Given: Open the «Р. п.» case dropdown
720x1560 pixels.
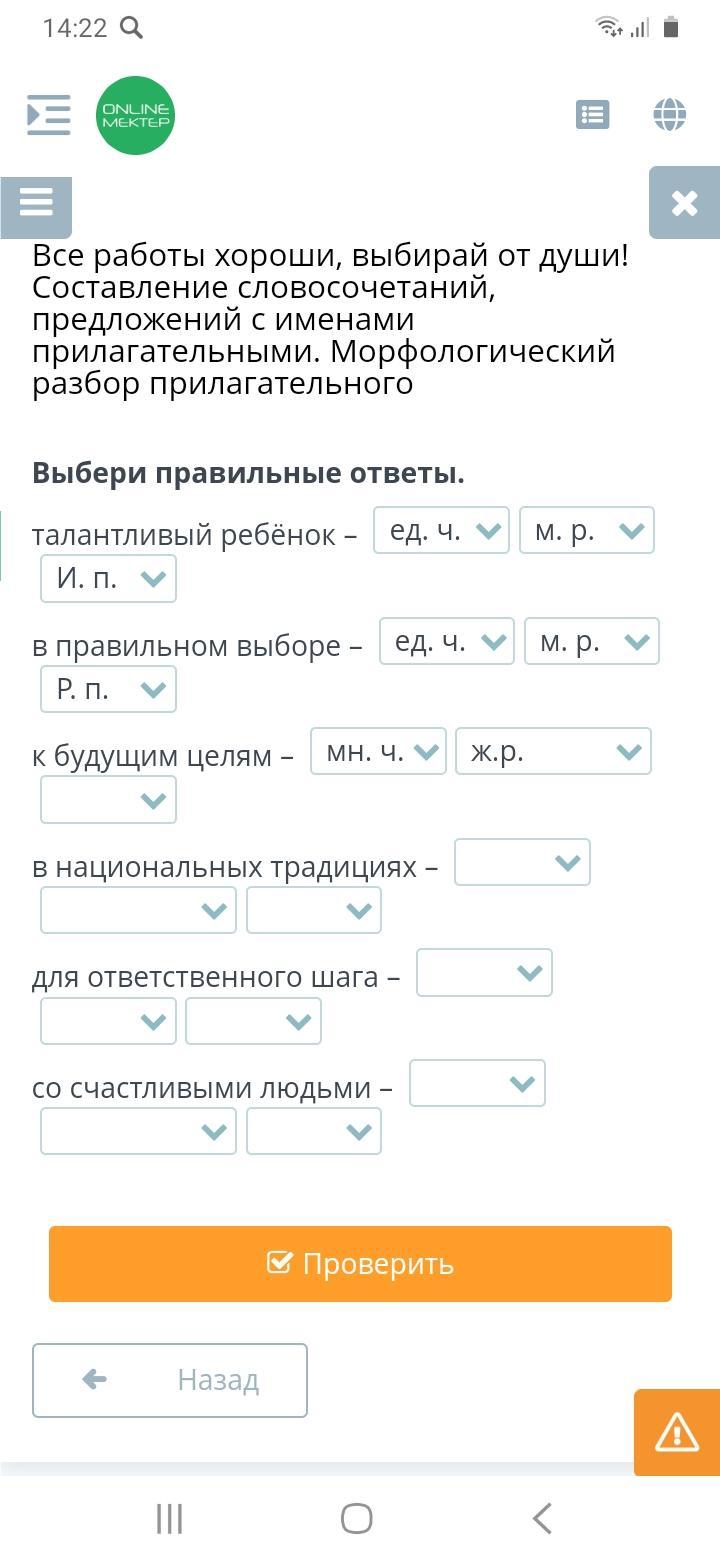Looking at the screenshot, I should (108, 689).
